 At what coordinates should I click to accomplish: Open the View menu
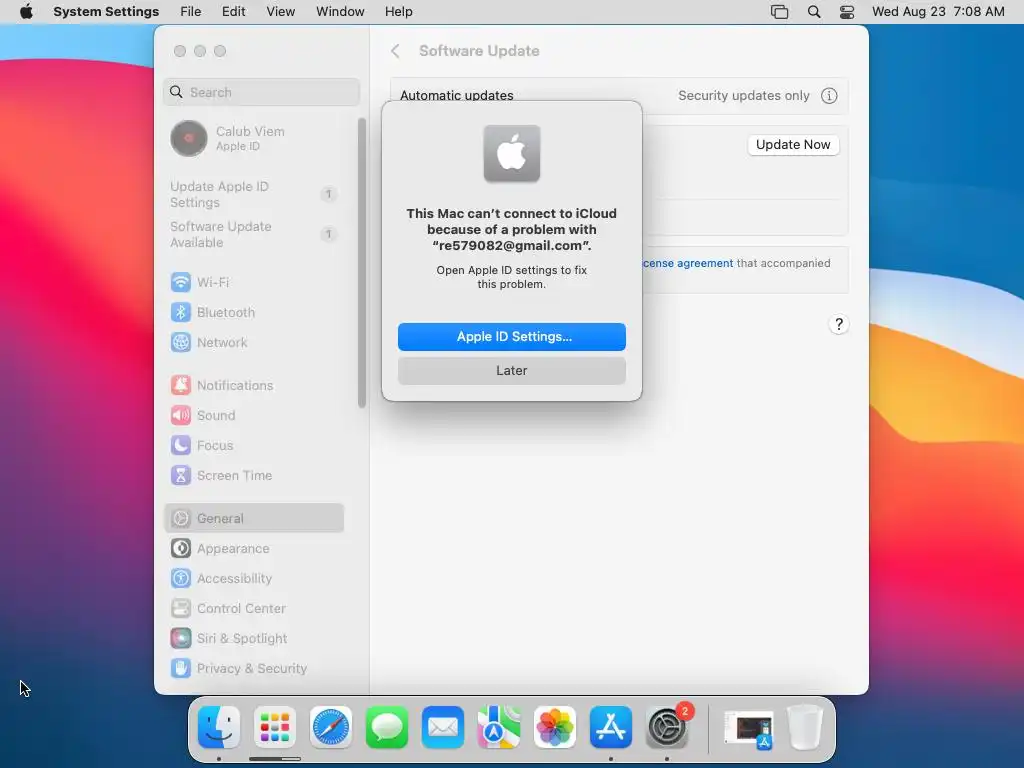(x=280, y=12)
